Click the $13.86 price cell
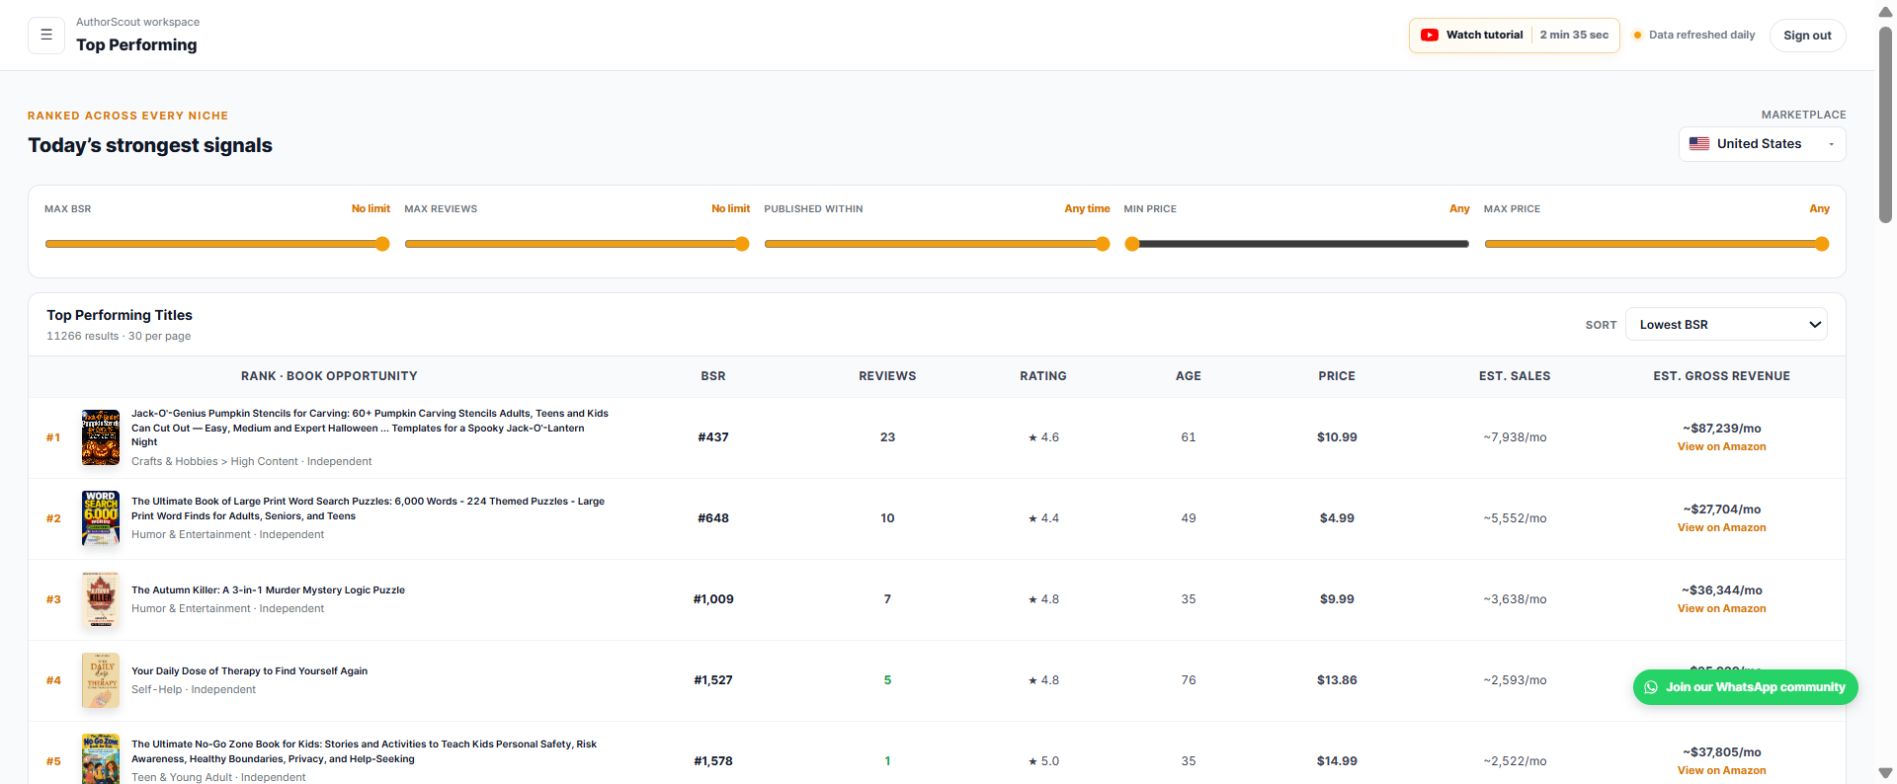1897x784 pixels. (1337, 680)
